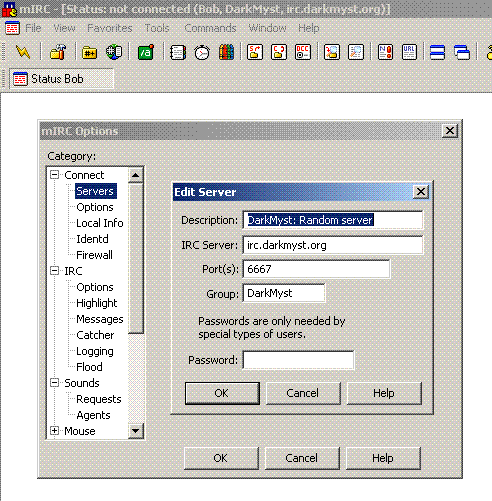The image size is (492, 501).
Task: Open the Window menu
Action: point(267,28)
